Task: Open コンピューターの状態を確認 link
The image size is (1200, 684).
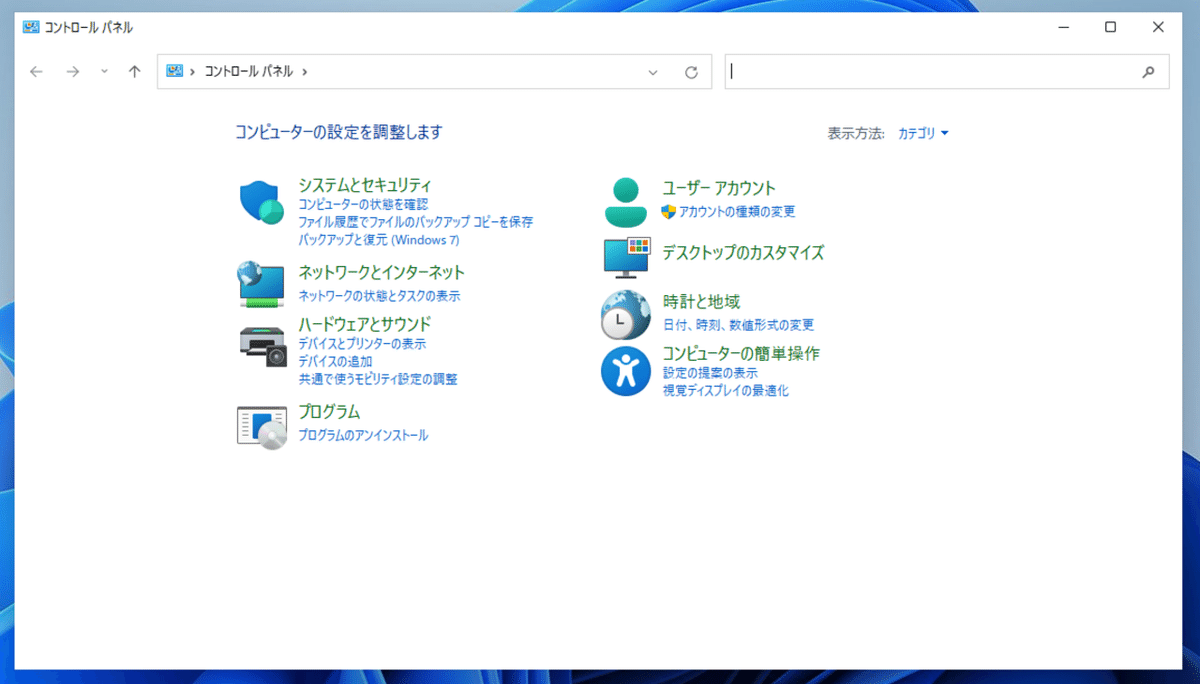Action: 363,204
